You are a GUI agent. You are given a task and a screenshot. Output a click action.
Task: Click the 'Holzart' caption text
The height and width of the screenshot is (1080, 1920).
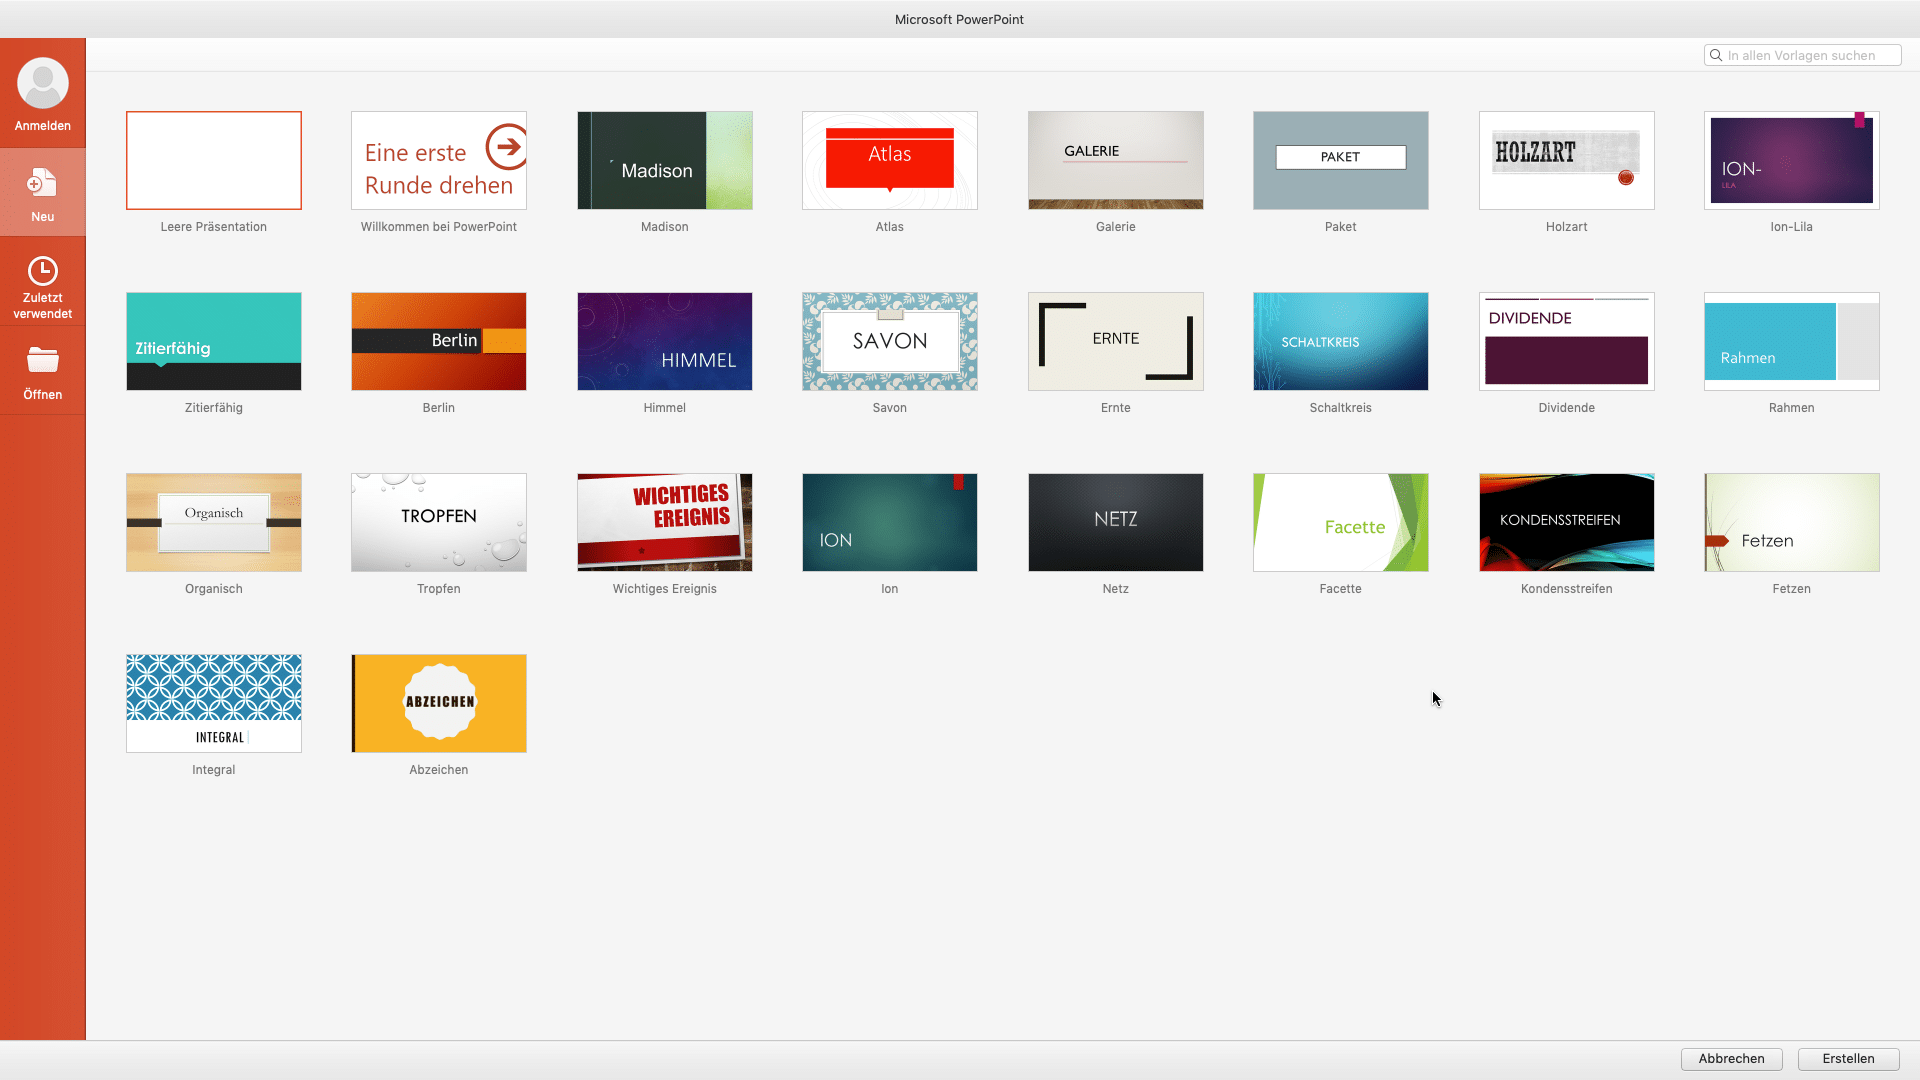tap(1567, 227)
